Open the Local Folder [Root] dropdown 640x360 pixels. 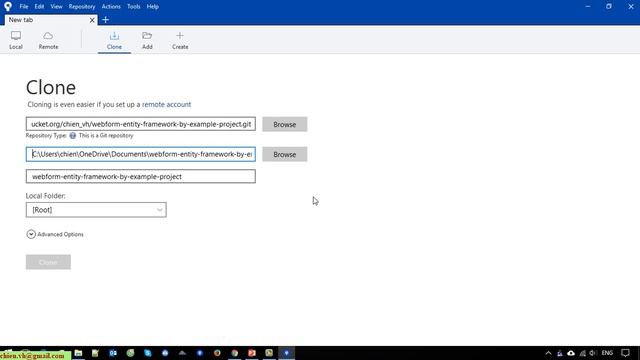coord(96,210)
